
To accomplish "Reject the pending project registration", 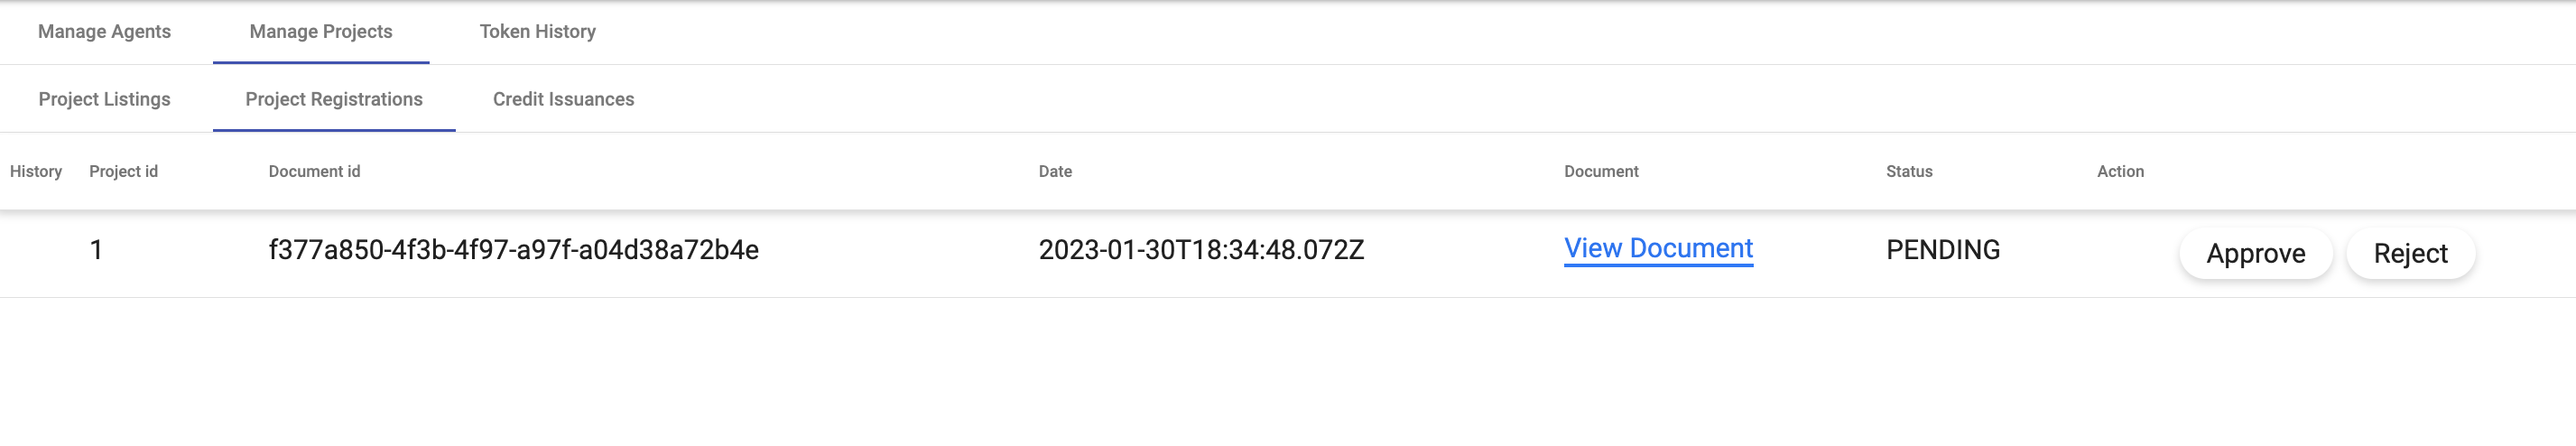I will tap(2410, 254).
